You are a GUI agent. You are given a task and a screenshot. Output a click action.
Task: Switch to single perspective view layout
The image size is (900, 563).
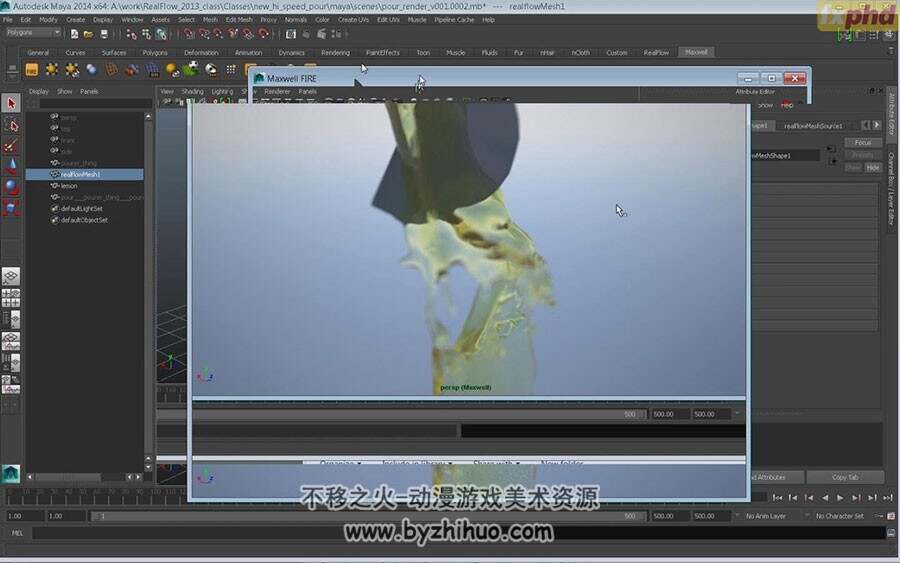coord(11,276)
